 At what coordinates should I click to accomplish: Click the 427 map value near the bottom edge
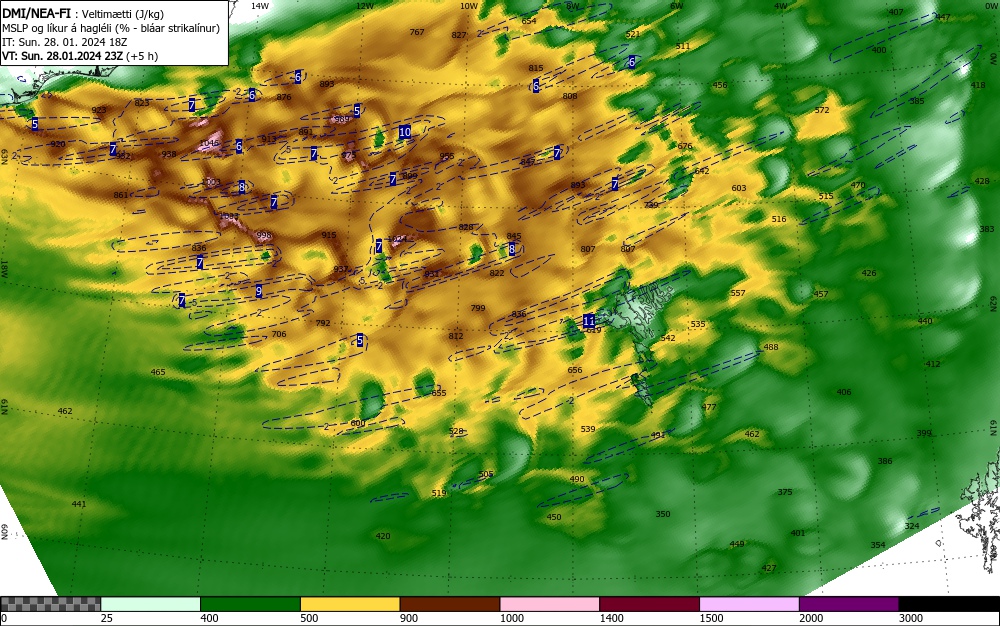click(x=768, y=568)
